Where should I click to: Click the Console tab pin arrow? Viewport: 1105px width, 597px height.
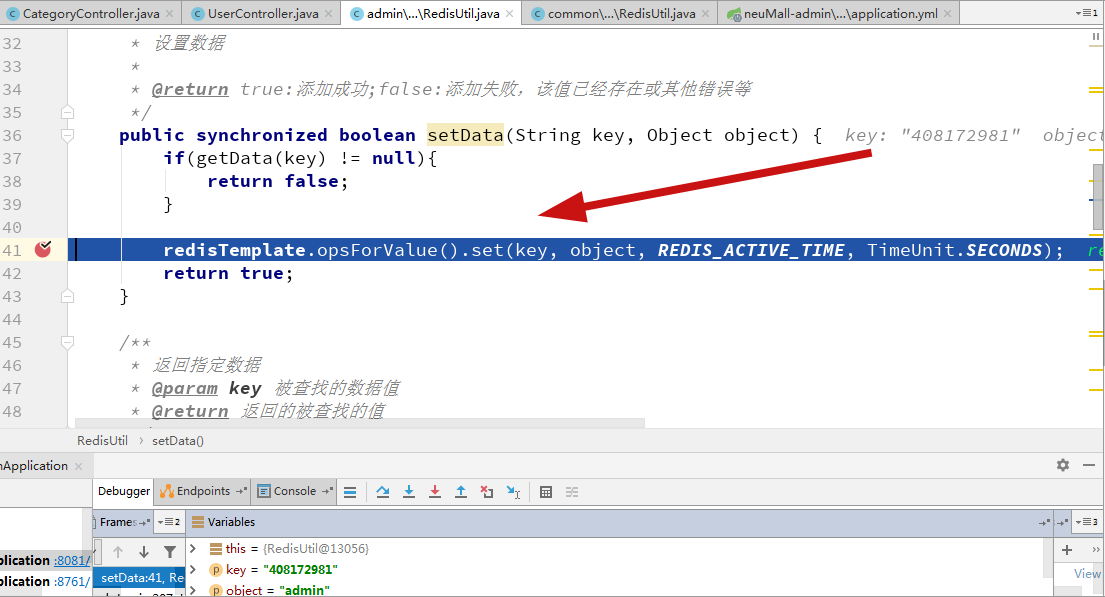pos(327,491)
